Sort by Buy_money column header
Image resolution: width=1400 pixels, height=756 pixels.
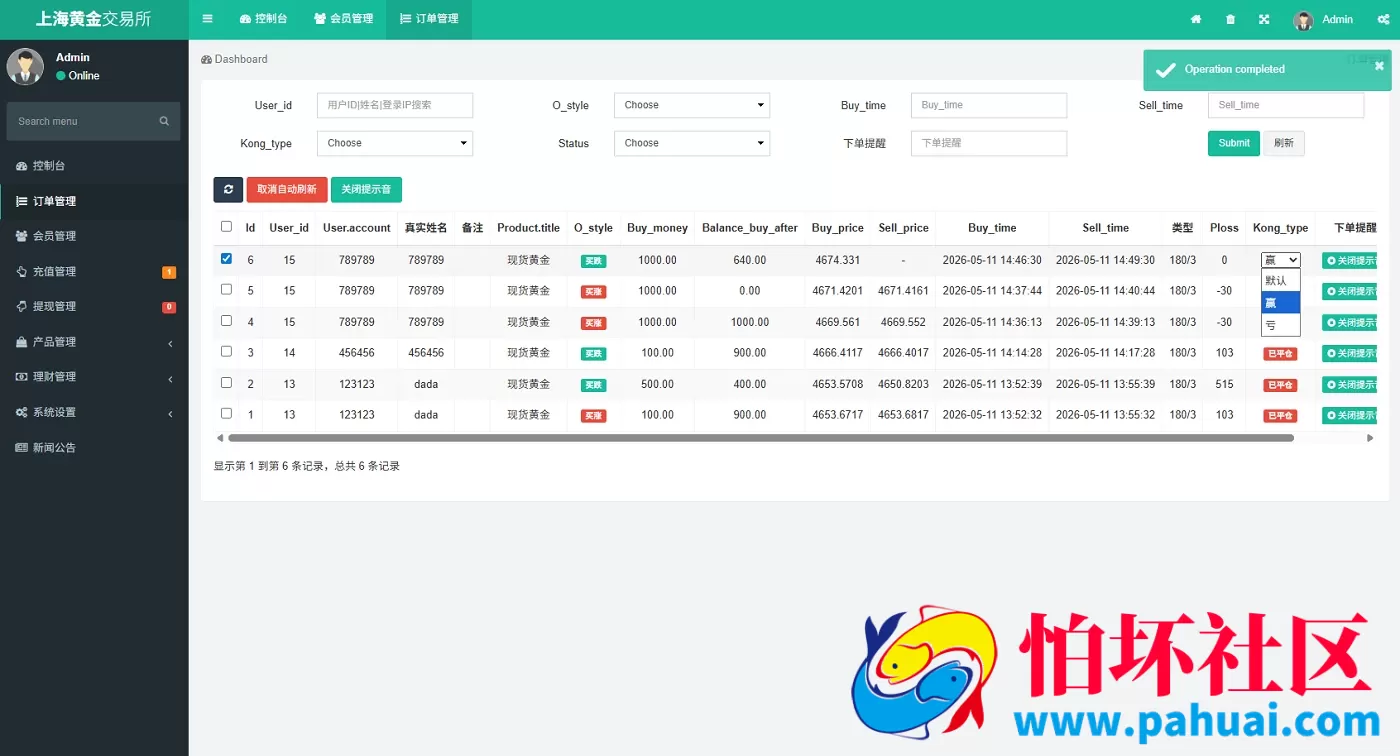(657, 228)
